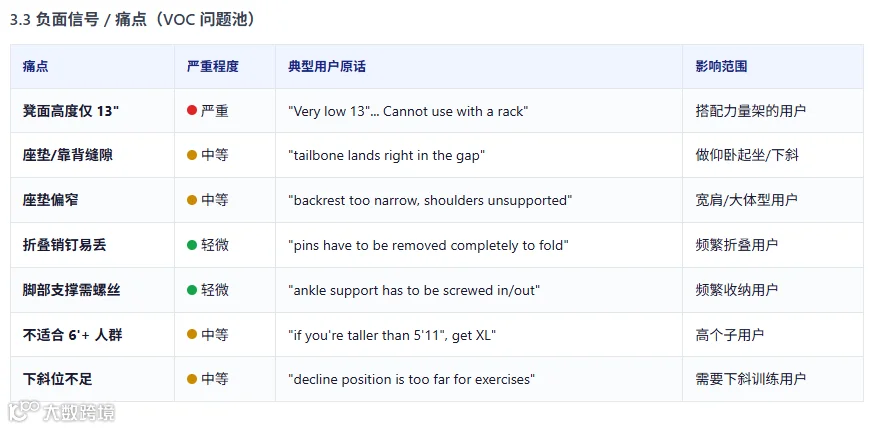Click the red severity dot beside 严重

(x=192, y=110)
